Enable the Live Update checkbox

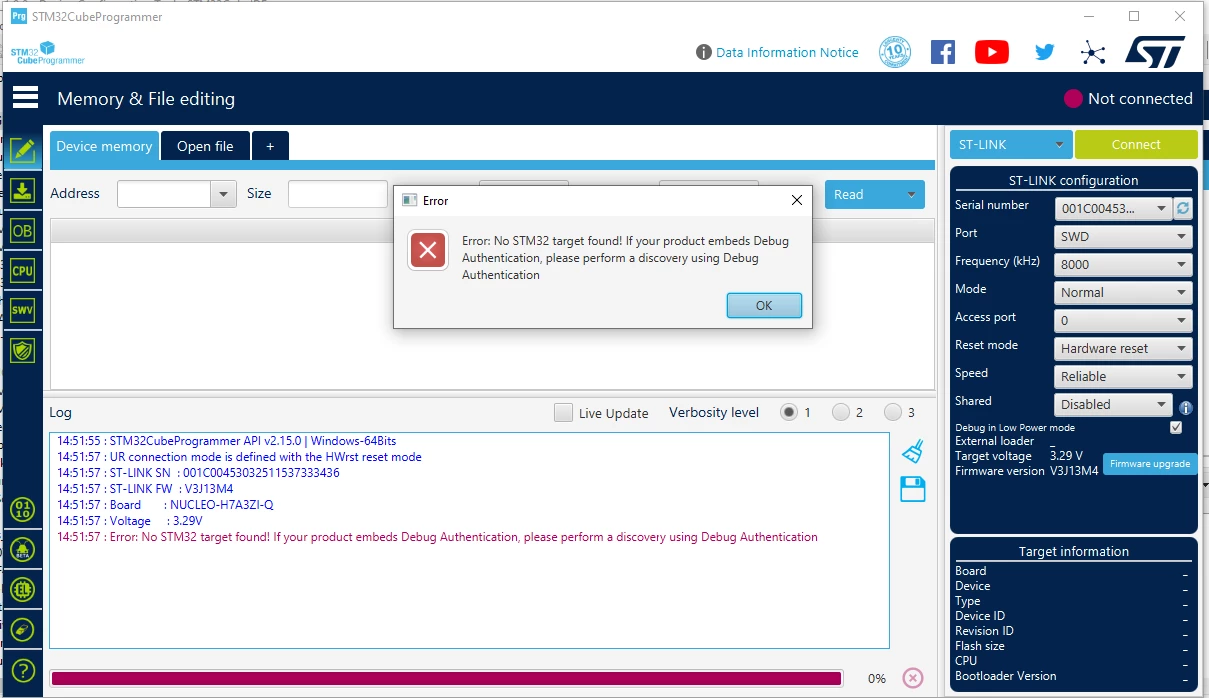click(x=564, y=412)
